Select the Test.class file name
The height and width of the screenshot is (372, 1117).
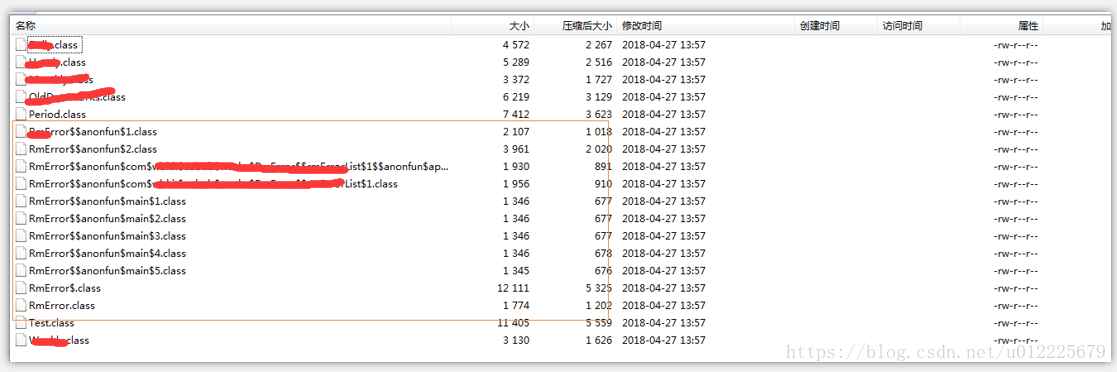tap(51, 323)
